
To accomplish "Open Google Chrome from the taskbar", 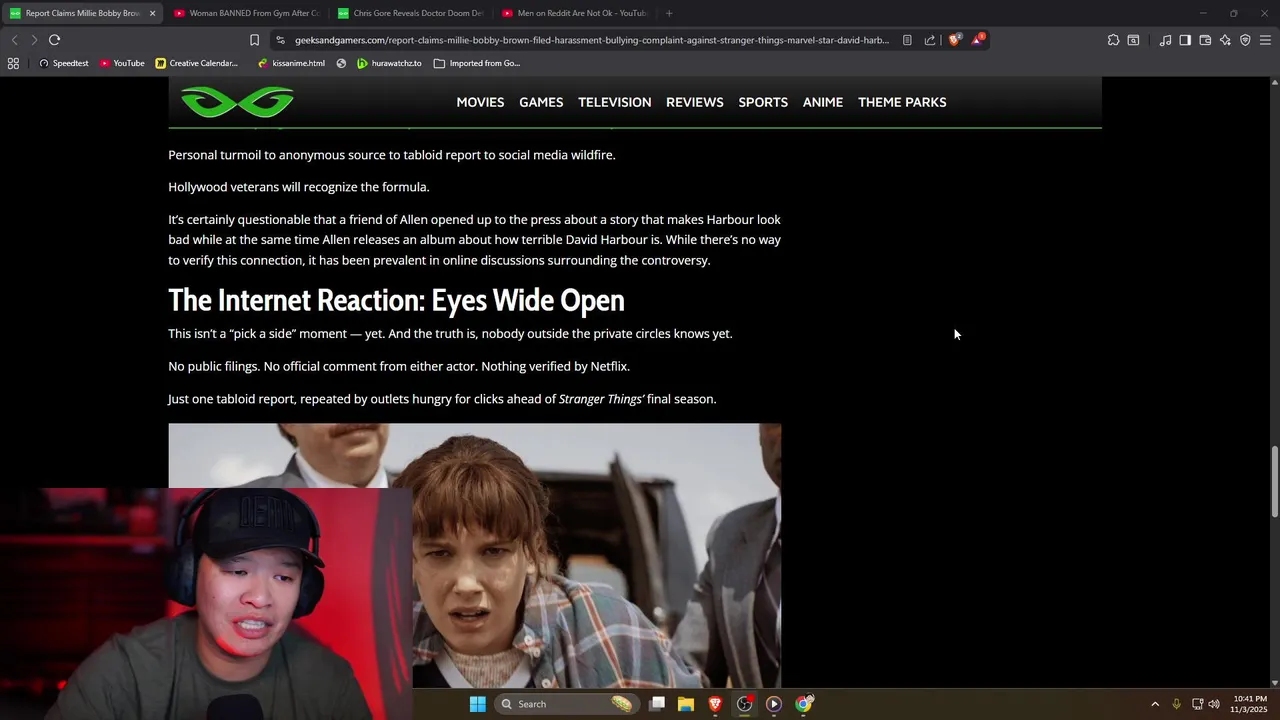I will click(x=803, y=704).
